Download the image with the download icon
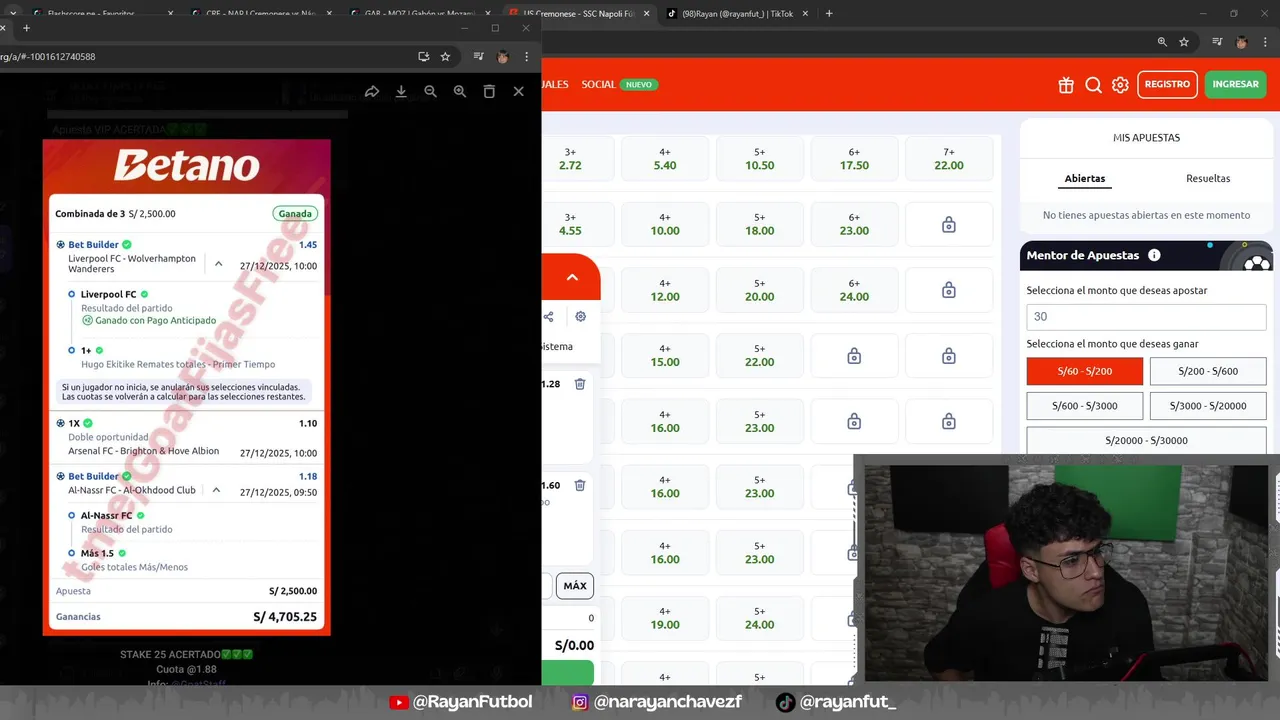Screen dimensions: 1280x720 tap(401, 91)
